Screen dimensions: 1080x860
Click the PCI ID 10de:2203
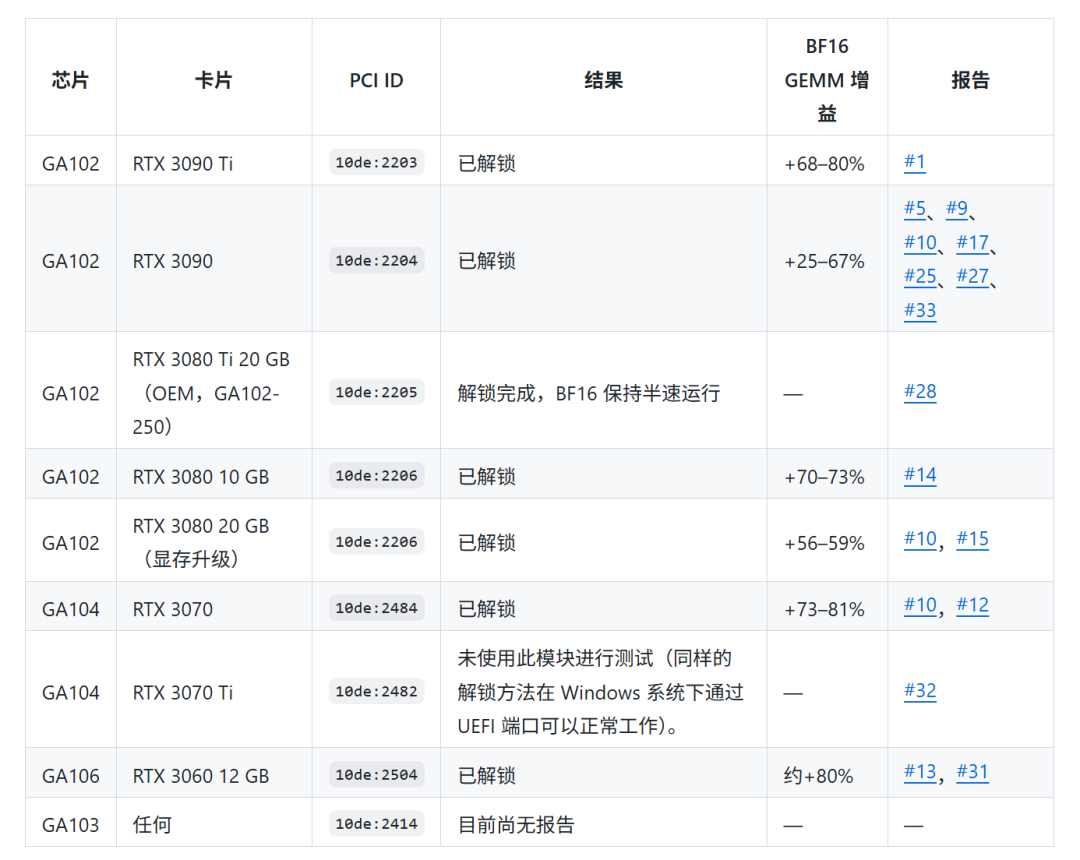(376, 162)
